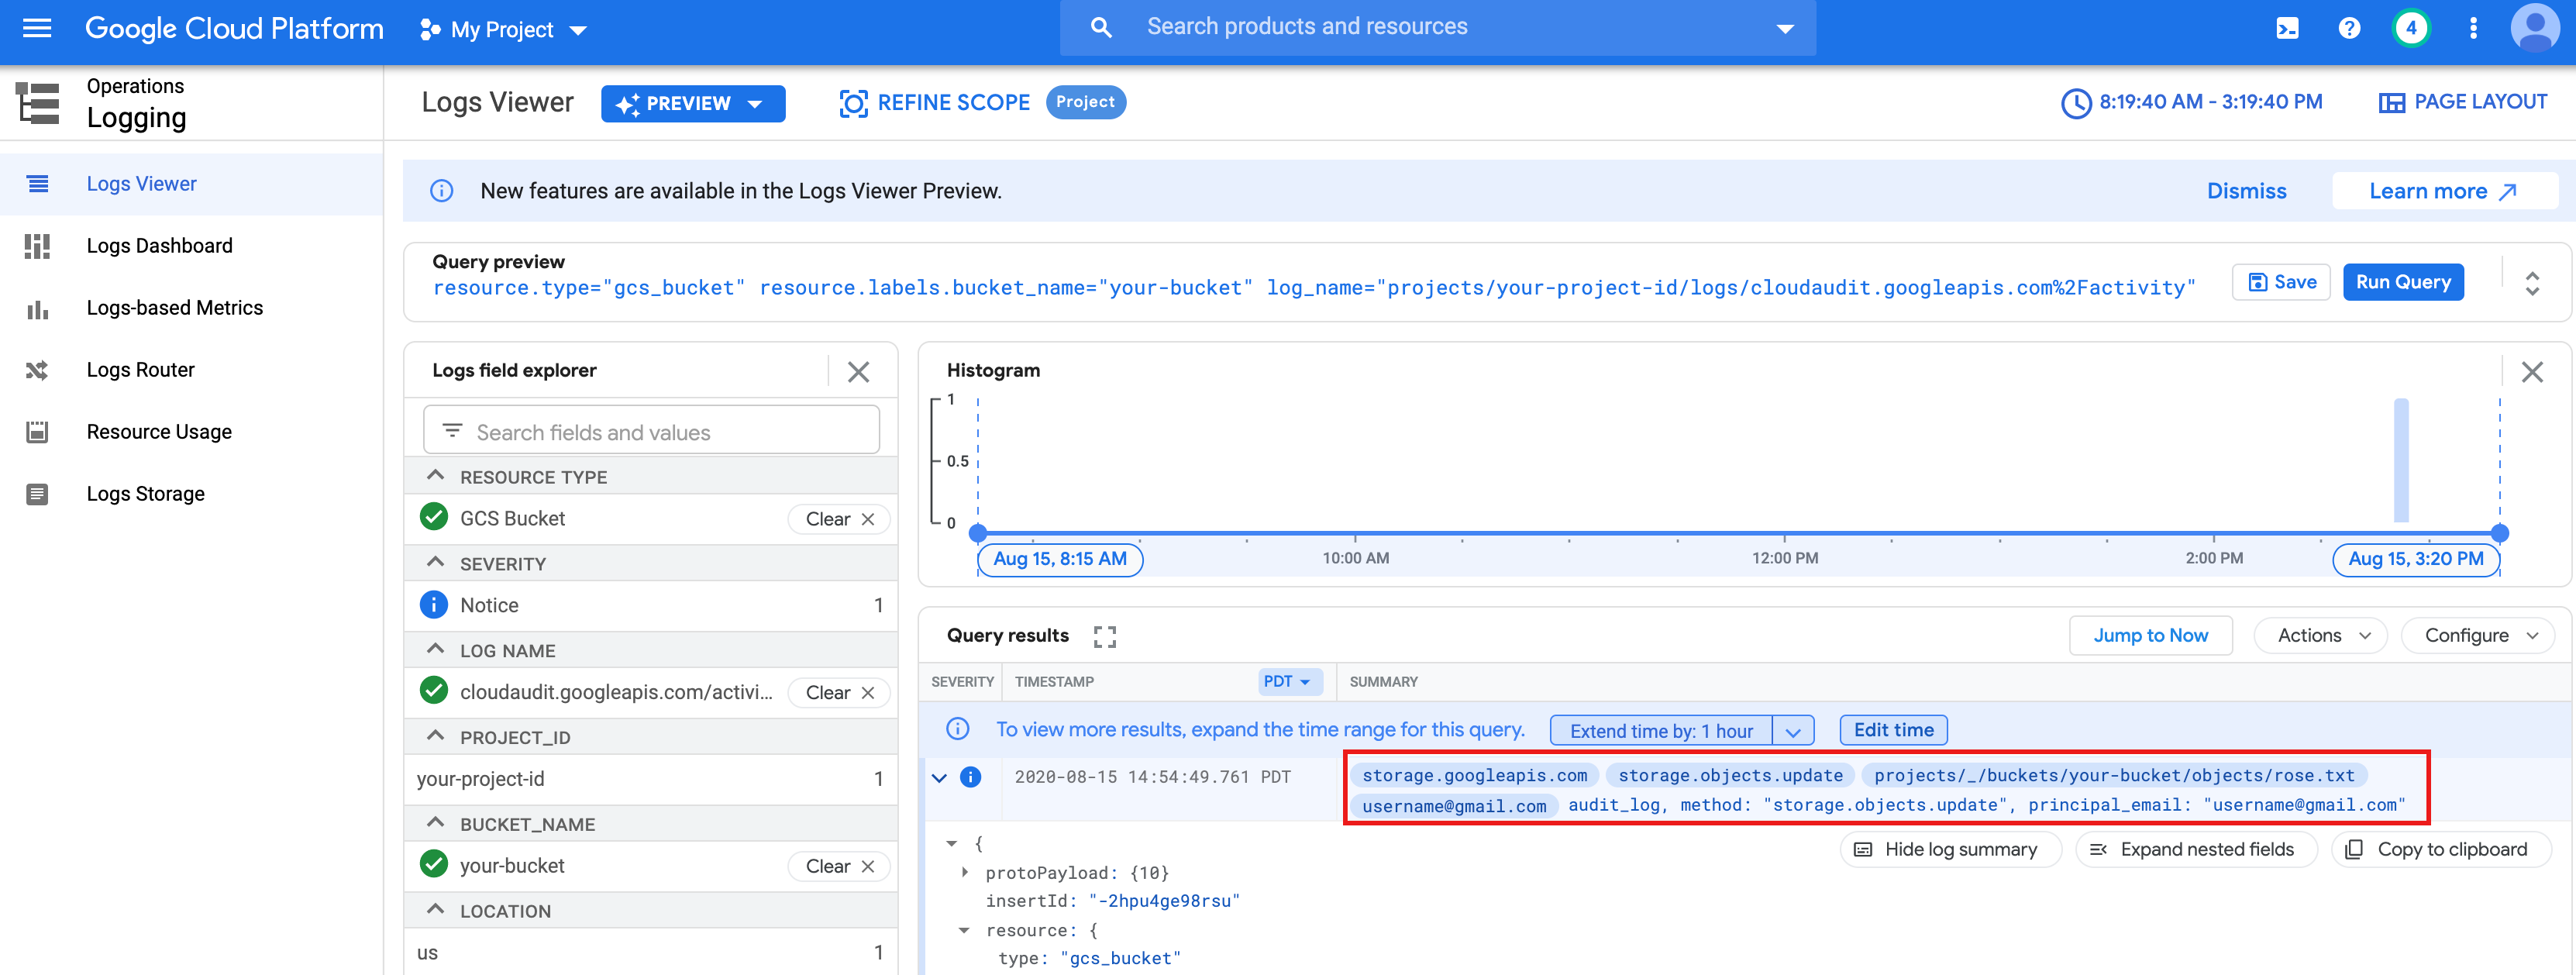Click the help question mark icon
2576x975 pixels.
tap(2349, 29)
